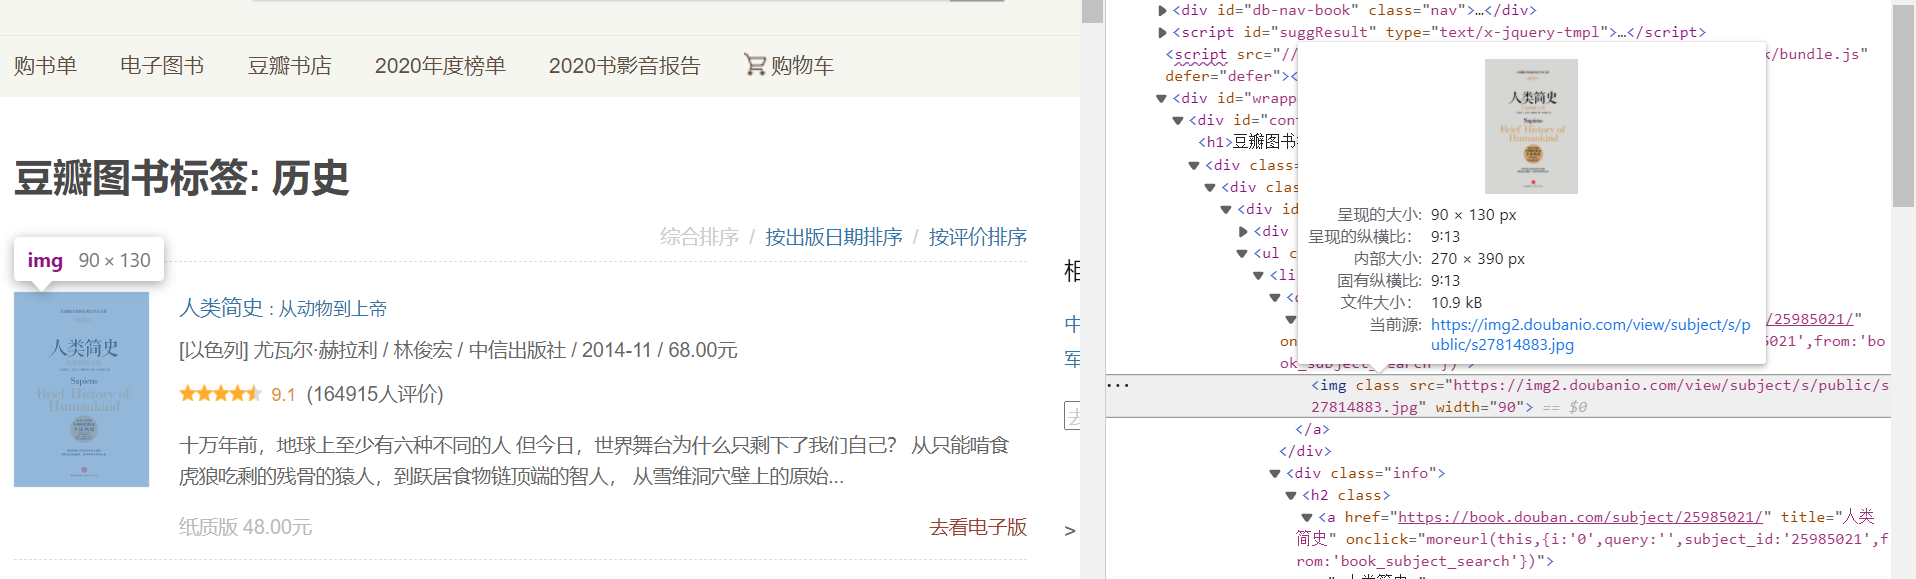Click the author and publisher info line

point(458,350)
